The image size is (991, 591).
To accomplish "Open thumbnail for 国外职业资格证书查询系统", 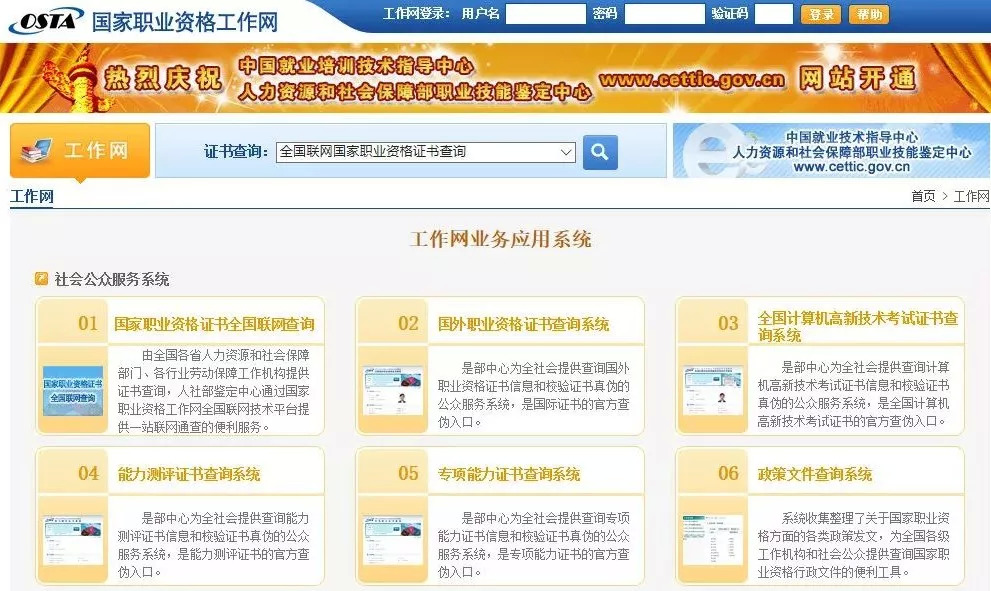I will tap(392, 391).
